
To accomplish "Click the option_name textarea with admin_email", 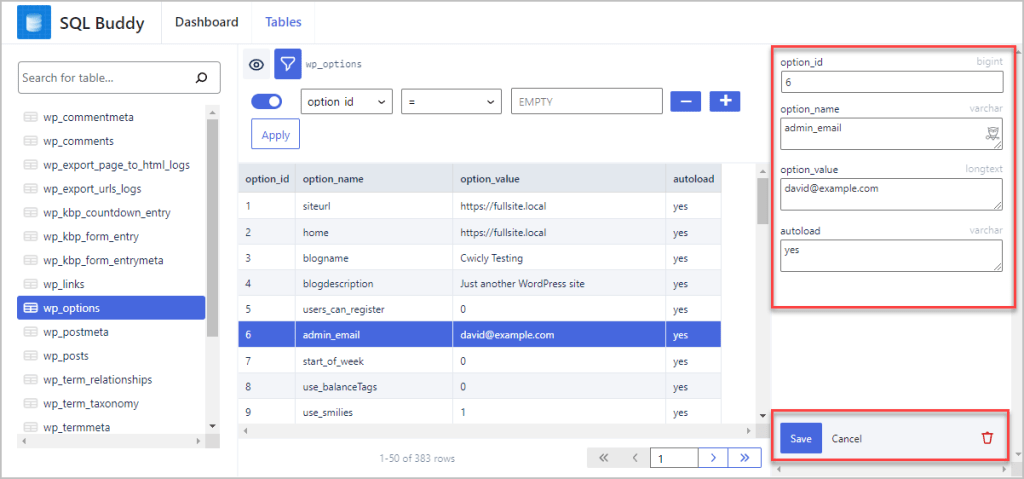I will [891, 134].
